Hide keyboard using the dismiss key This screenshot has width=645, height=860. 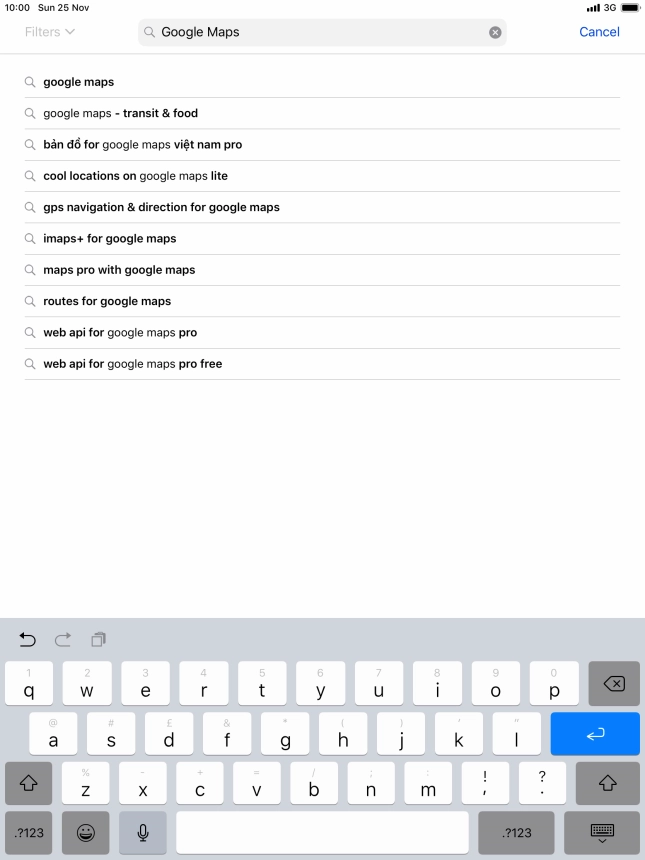pyautogui.click(x=602, y=833)
